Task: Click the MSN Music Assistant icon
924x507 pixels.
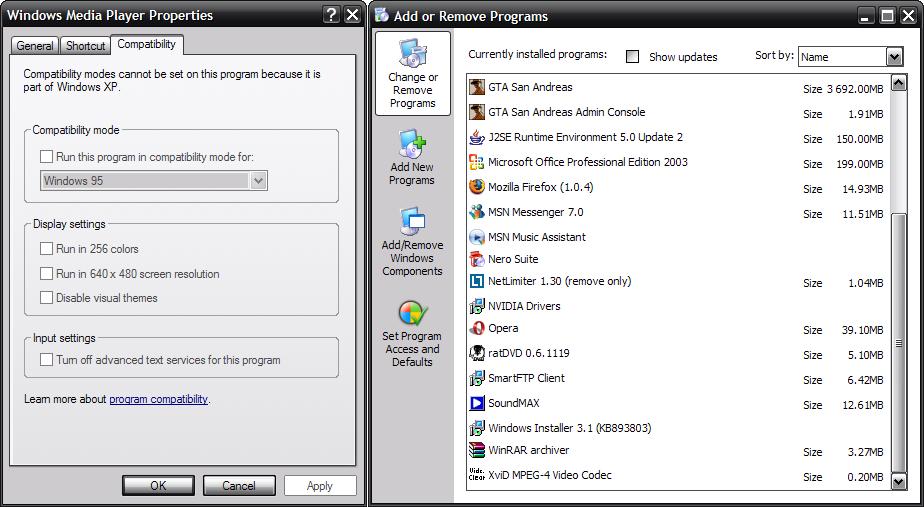Action: (477, 237)
